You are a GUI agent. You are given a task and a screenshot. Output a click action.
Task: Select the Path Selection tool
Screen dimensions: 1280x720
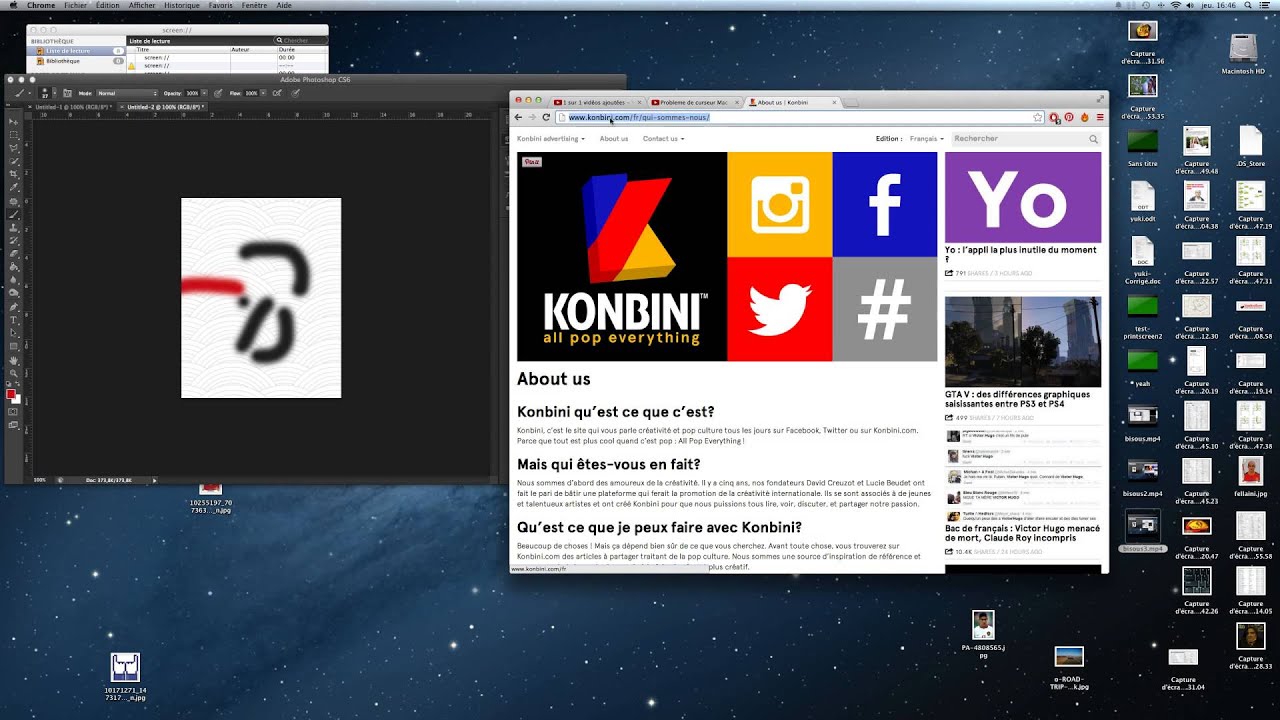(13, 332)
